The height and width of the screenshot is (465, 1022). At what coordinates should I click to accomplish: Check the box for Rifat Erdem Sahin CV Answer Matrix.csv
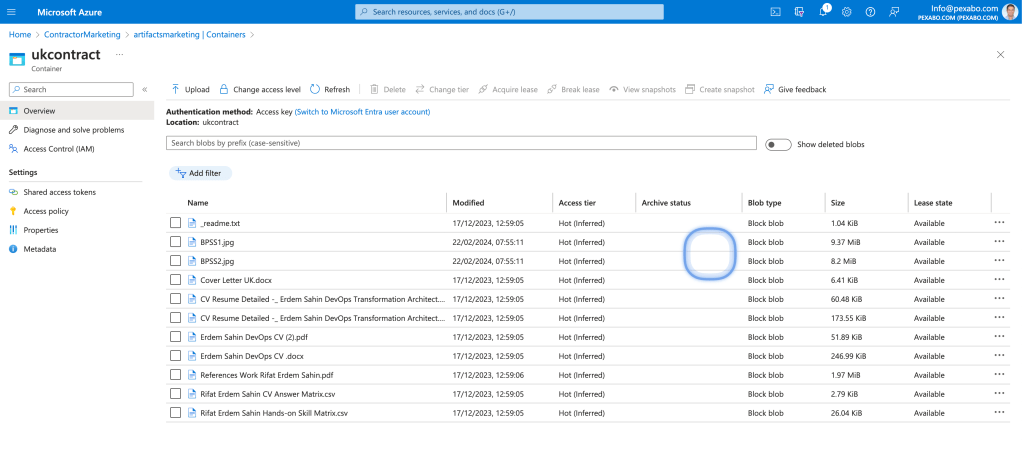(x=175, y=393)
